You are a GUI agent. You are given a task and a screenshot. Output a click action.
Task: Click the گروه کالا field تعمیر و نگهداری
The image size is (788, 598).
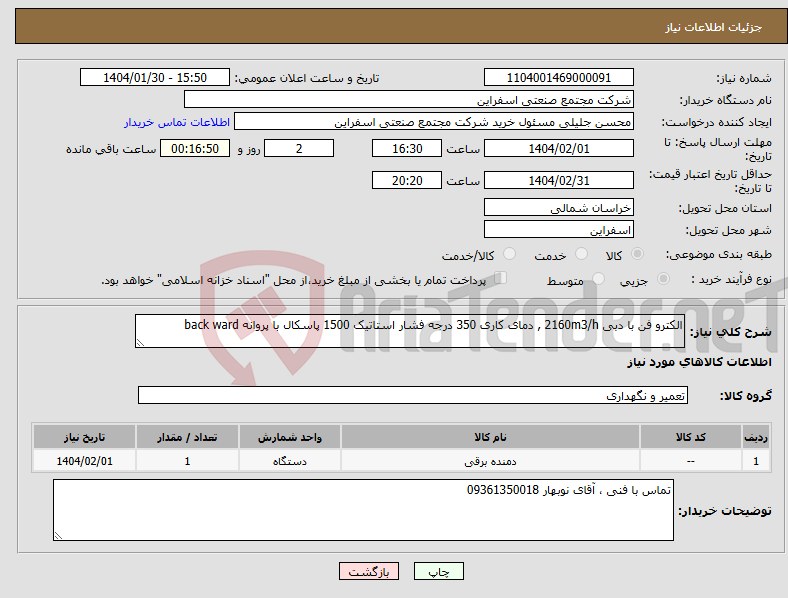413,395
